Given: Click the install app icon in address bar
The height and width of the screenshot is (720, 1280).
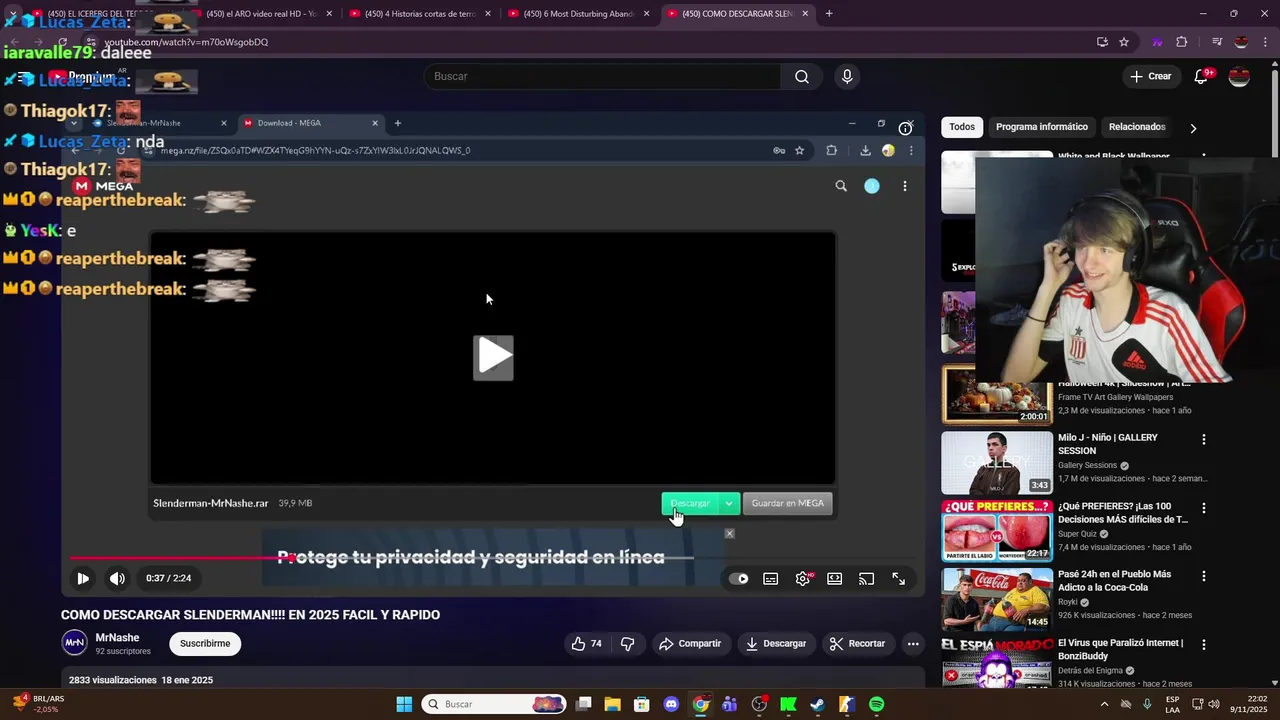Looking at the screenshot, I should (x=1102, y=42).
